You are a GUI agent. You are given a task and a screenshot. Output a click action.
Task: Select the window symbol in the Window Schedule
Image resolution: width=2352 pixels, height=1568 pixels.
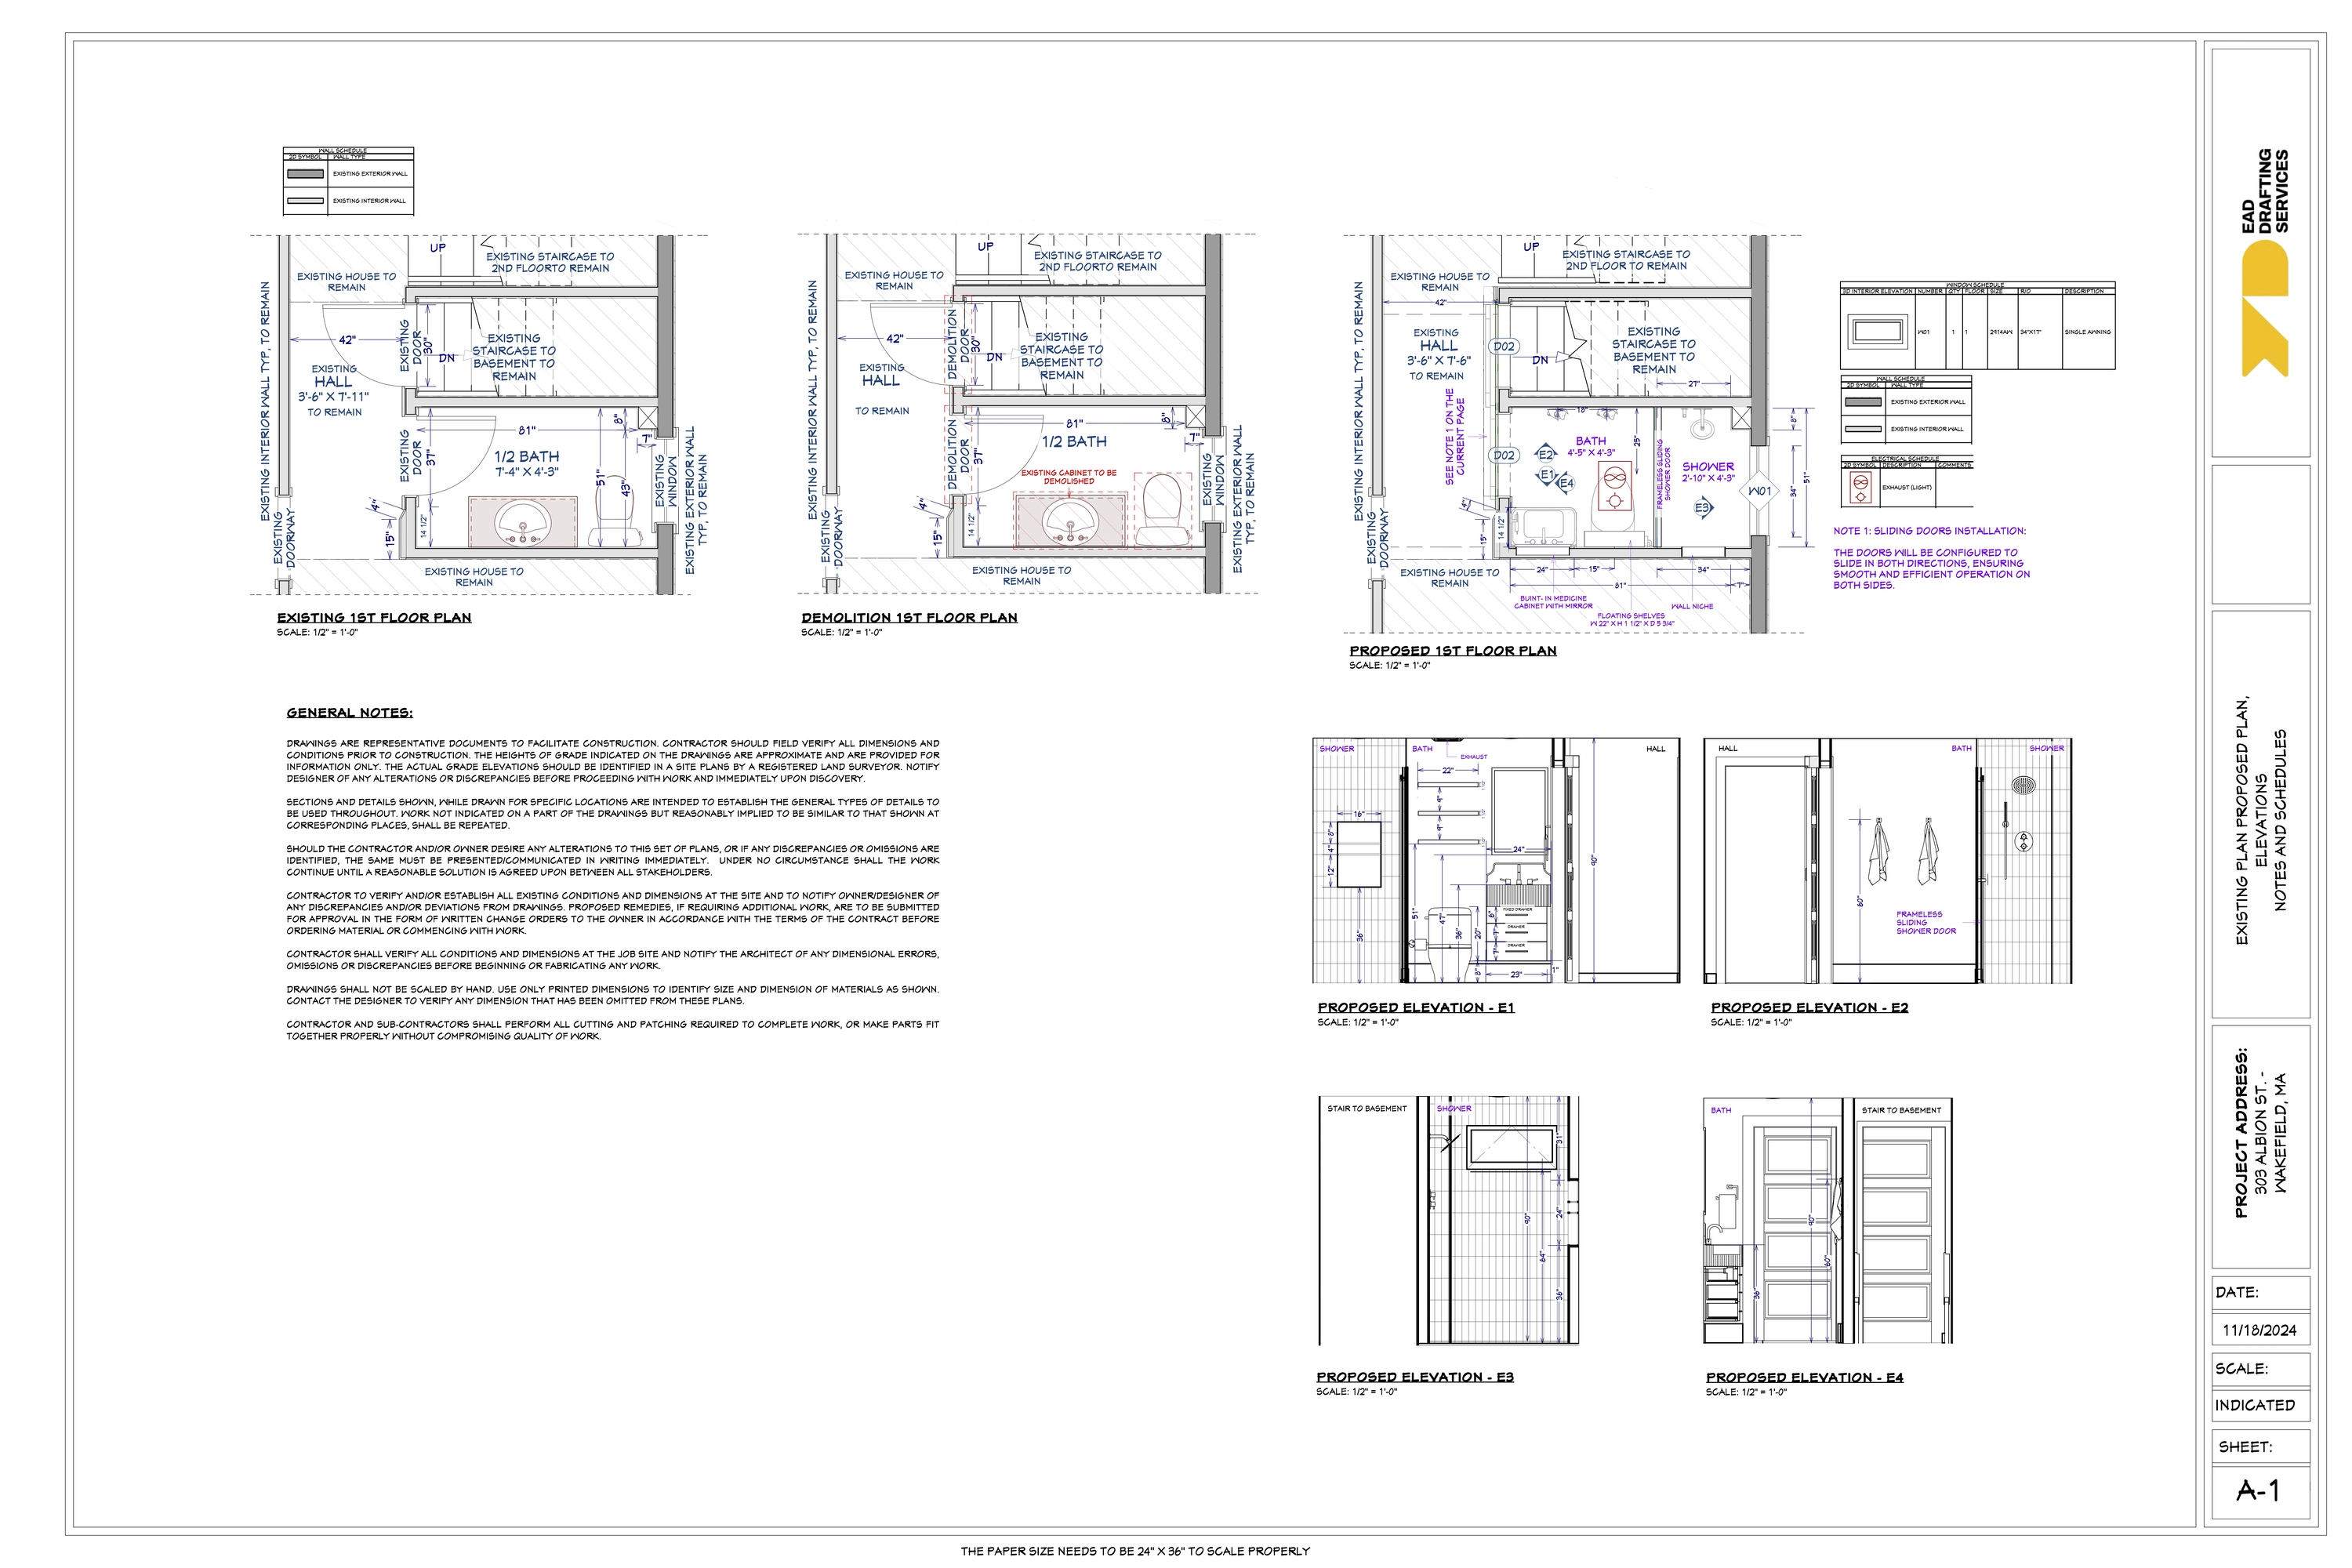[x=1878, y=331]
